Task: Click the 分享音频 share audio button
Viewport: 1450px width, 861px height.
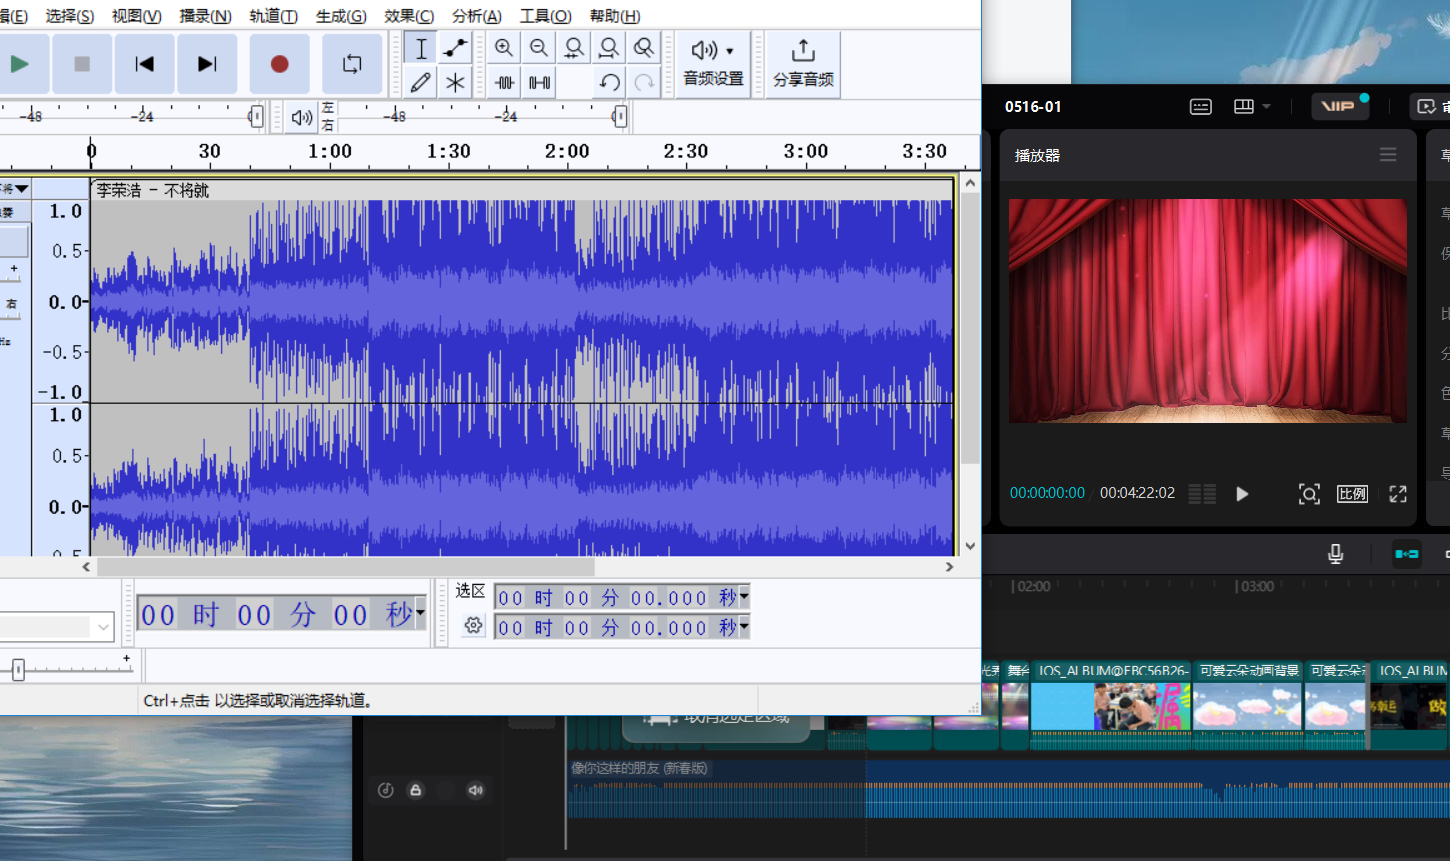Action: click(803, 64)
